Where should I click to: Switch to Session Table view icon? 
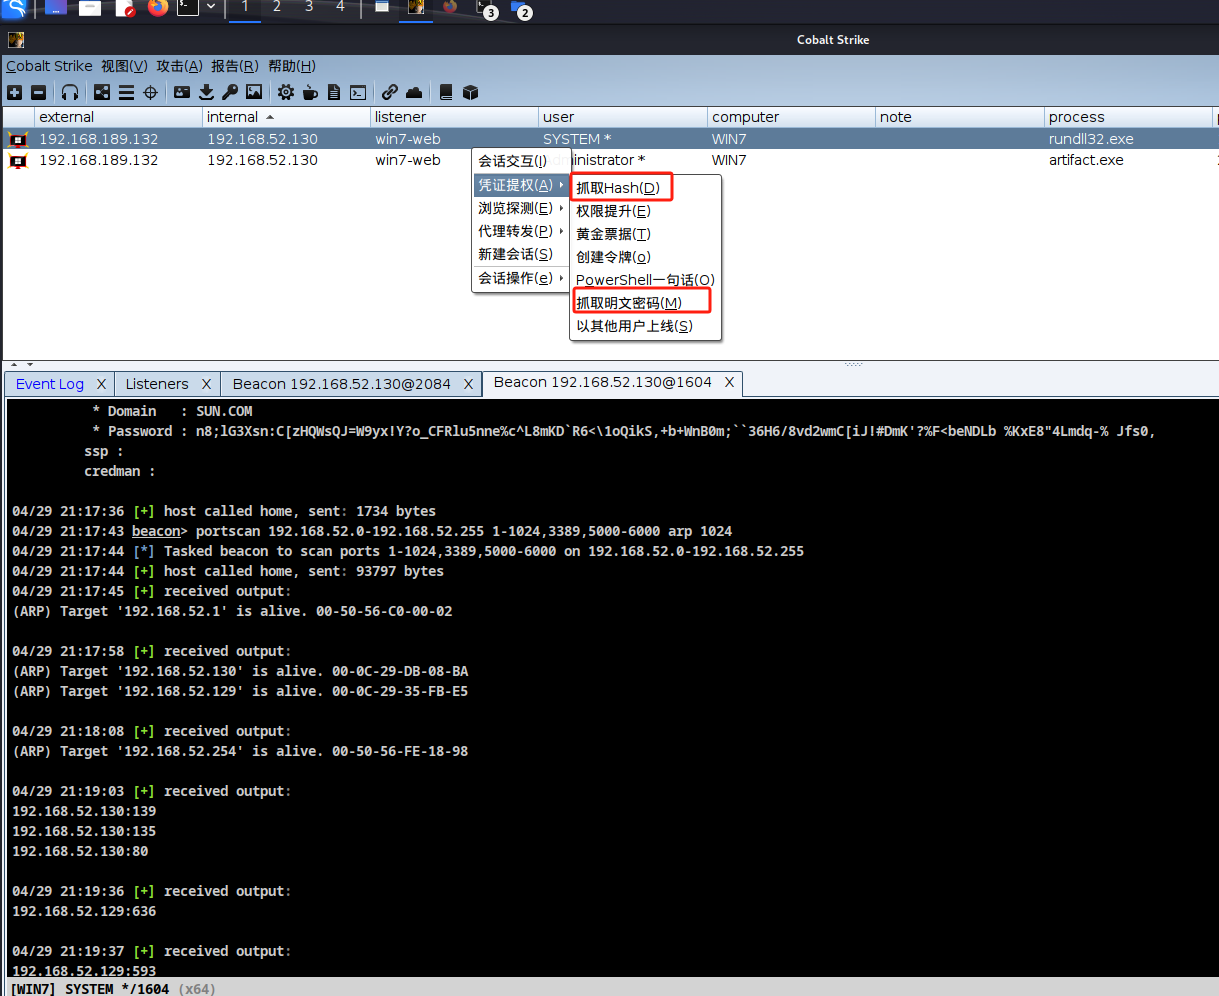pyautogui.click(x=126, y=92)
